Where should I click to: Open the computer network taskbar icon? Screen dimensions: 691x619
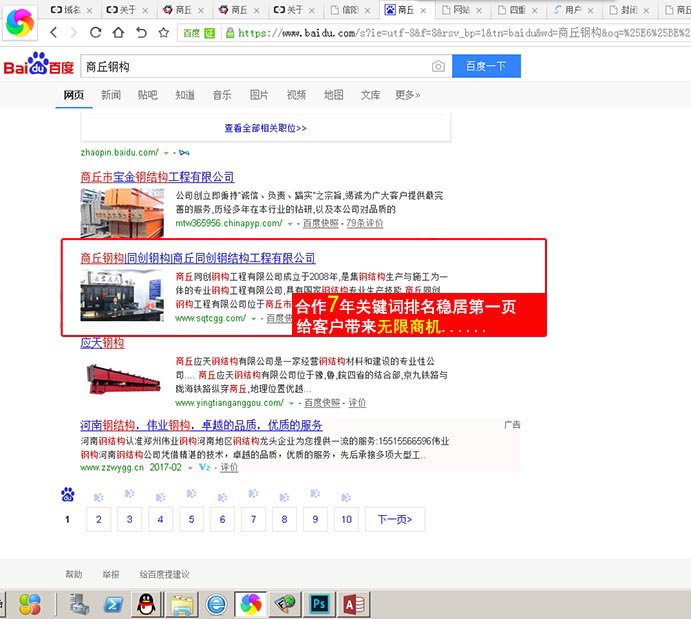tap(79, 604)
